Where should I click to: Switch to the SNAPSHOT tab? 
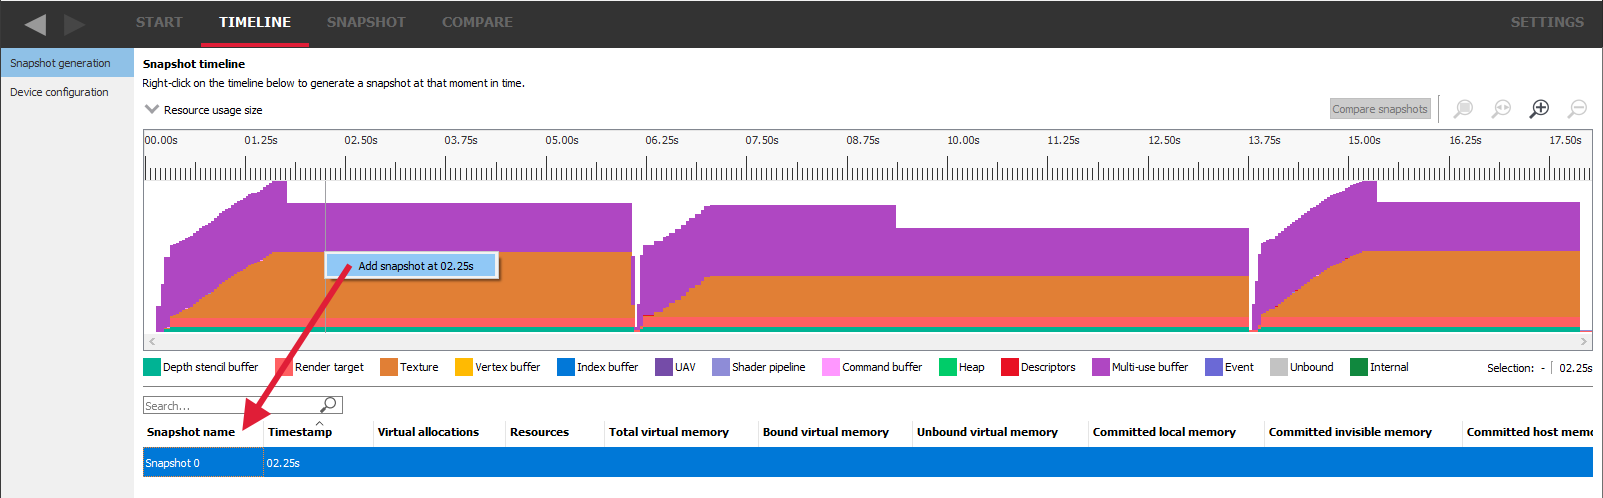(x=366, y=22)
